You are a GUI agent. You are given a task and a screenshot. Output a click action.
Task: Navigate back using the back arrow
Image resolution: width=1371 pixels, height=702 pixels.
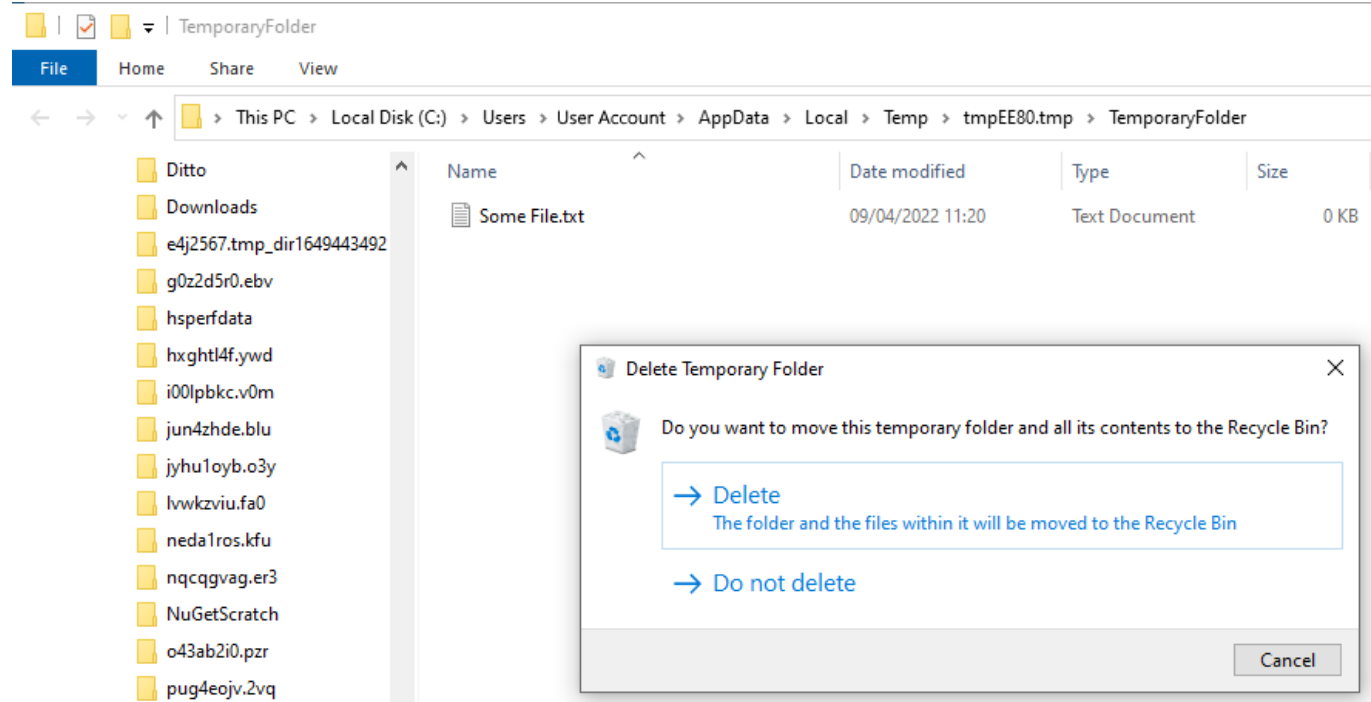pyautogui.click(x=40, y=117)
